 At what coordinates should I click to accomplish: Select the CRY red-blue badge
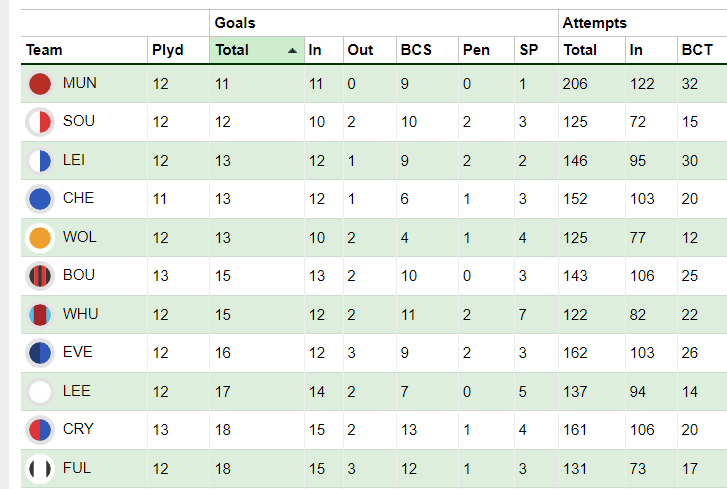coord(40,430)
